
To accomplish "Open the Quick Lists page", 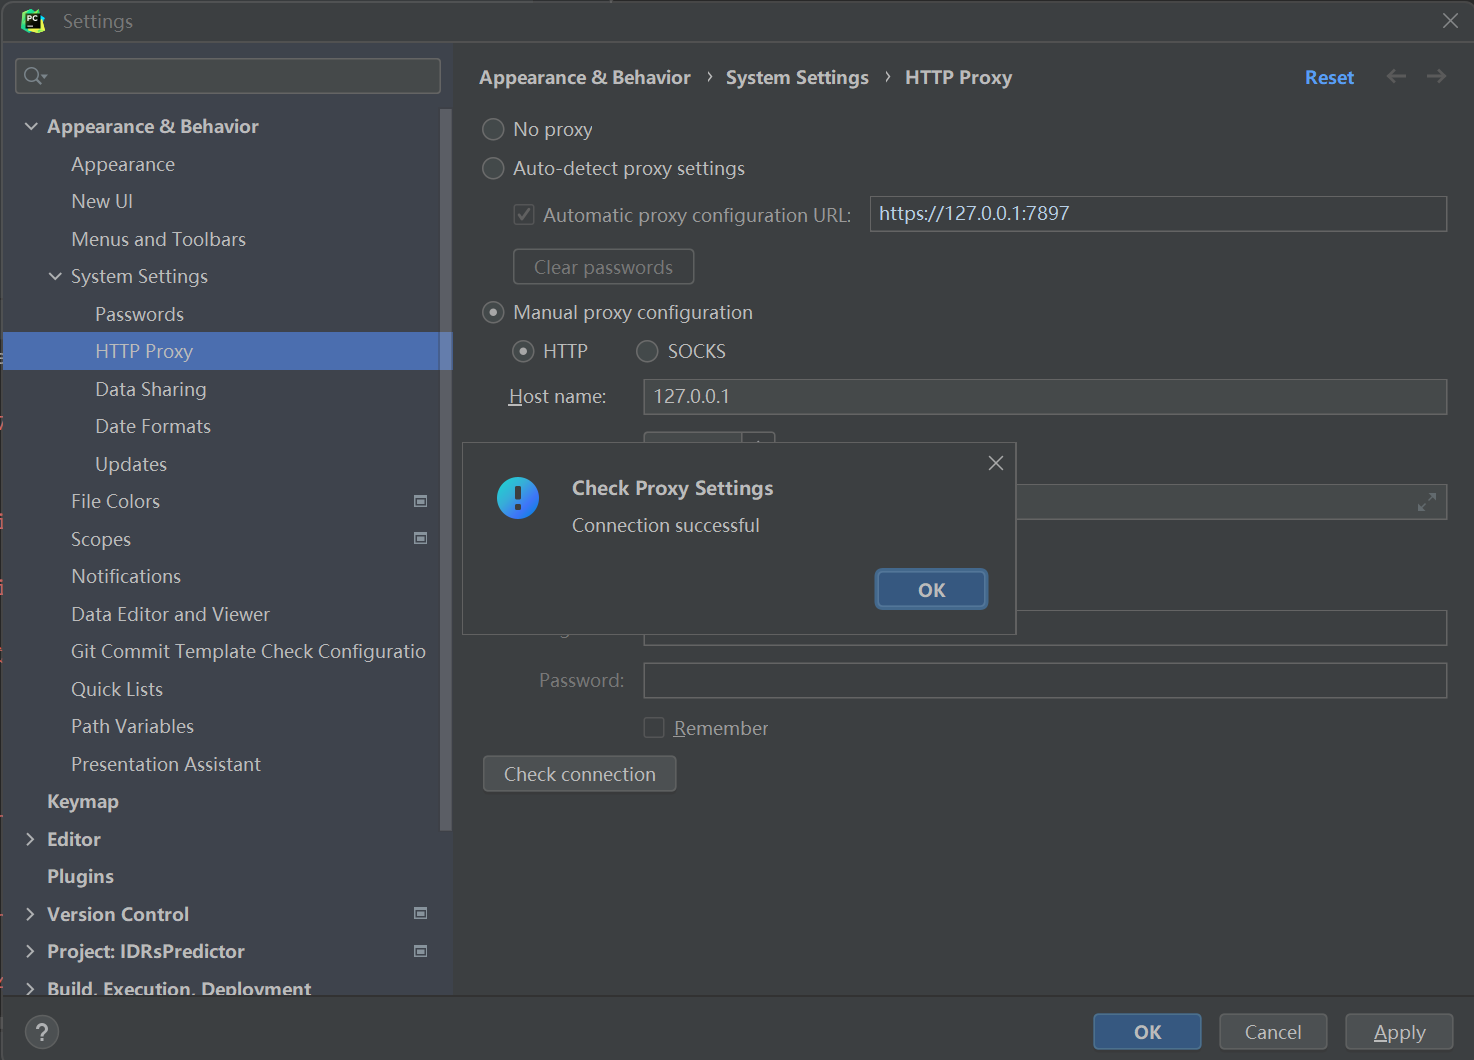I will coord(117,689).
